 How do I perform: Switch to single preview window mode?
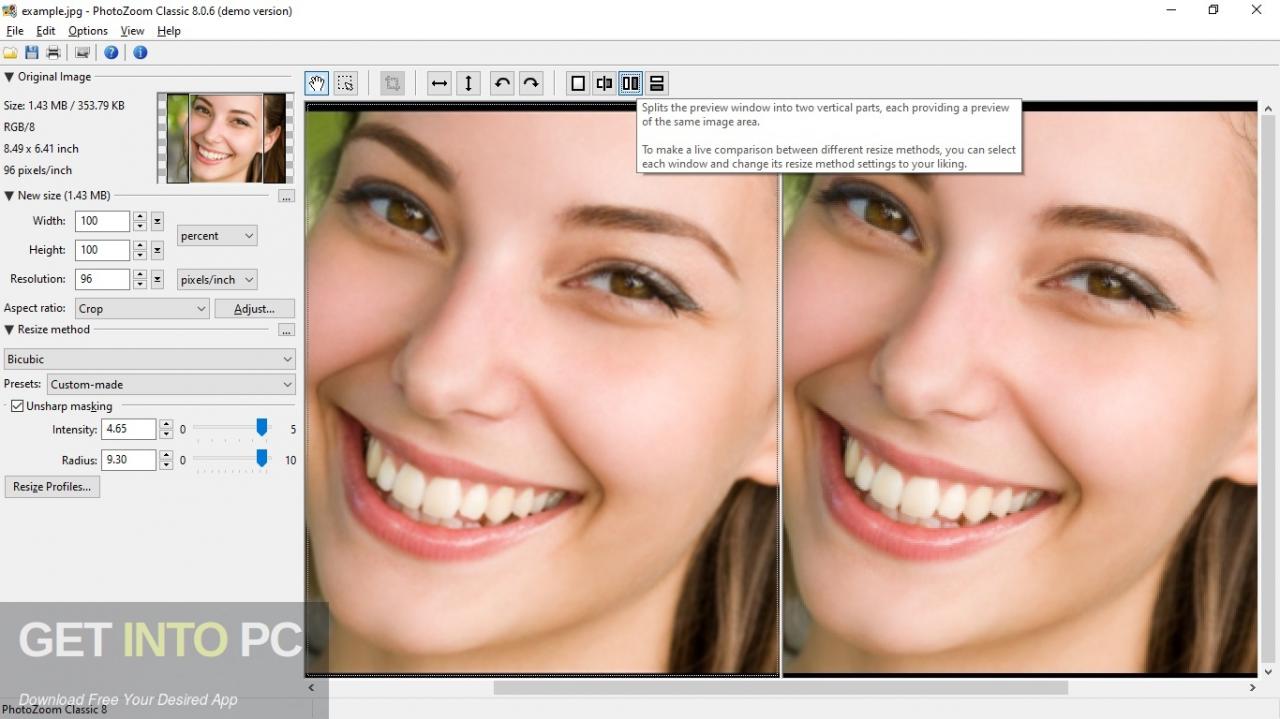577,83
